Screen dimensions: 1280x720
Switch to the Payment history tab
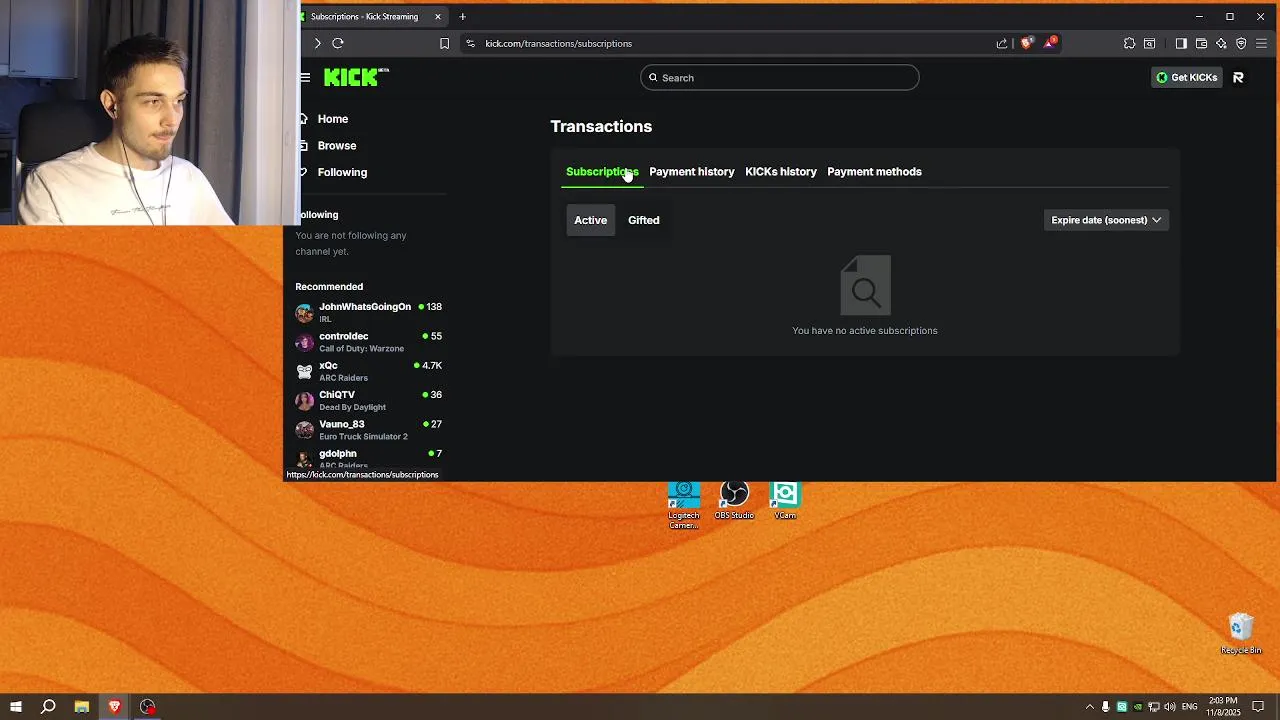point(691,172)
